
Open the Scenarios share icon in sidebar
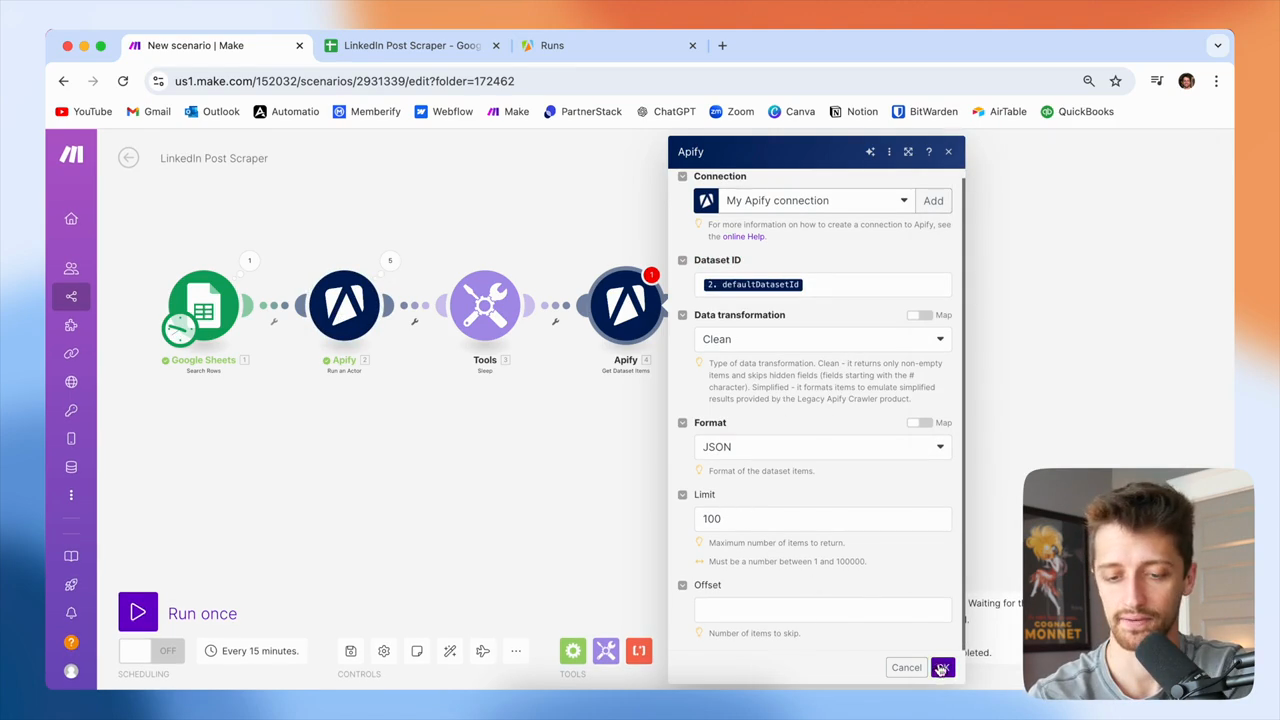pos(71,296)
